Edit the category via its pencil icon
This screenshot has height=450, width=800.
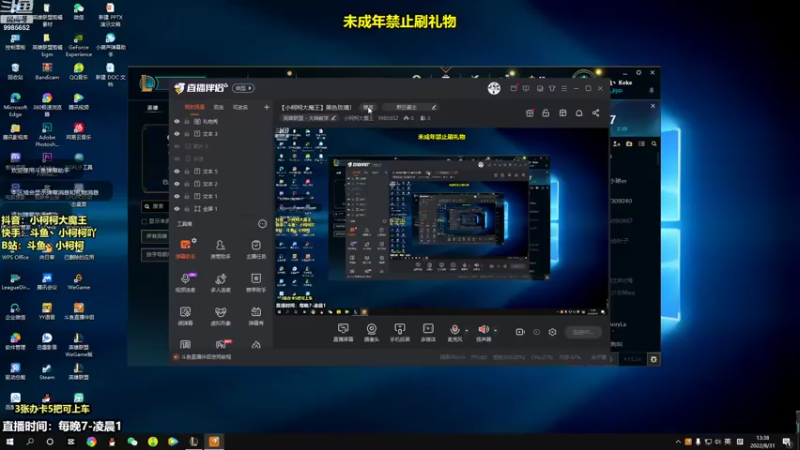(334, 118)
